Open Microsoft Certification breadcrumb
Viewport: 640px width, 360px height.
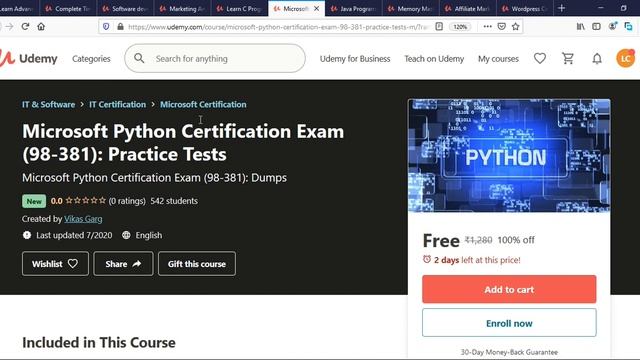203,104
